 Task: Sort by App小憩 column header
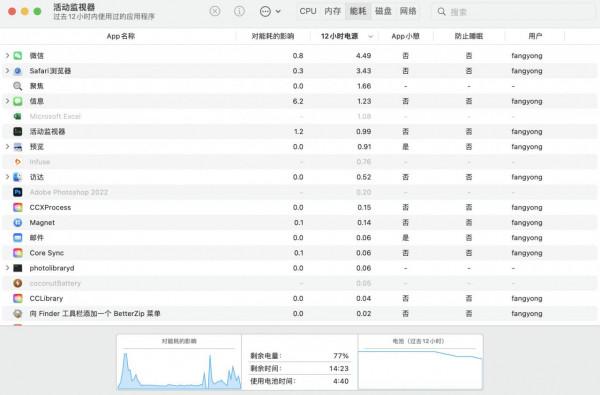[406, 36]
